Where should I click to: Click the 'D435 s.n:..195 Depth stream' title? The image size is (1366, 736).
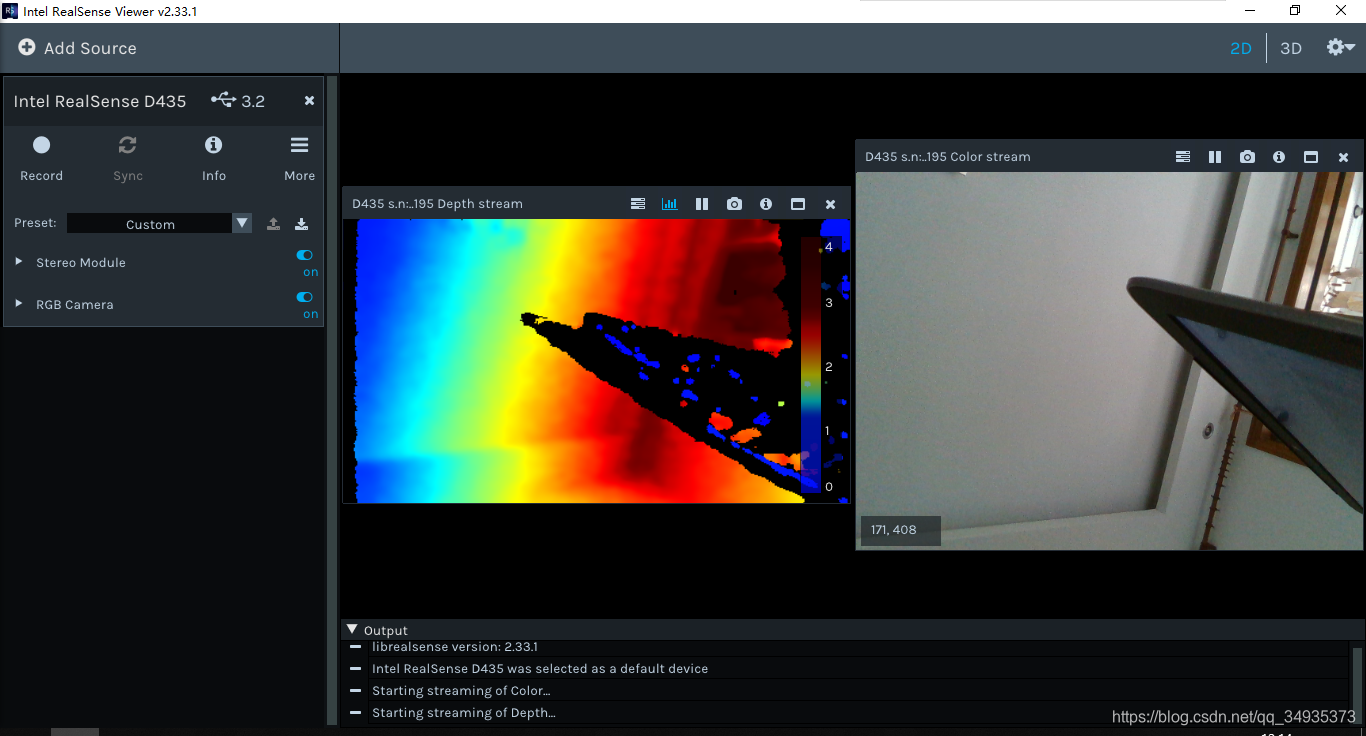click(437, 204)
